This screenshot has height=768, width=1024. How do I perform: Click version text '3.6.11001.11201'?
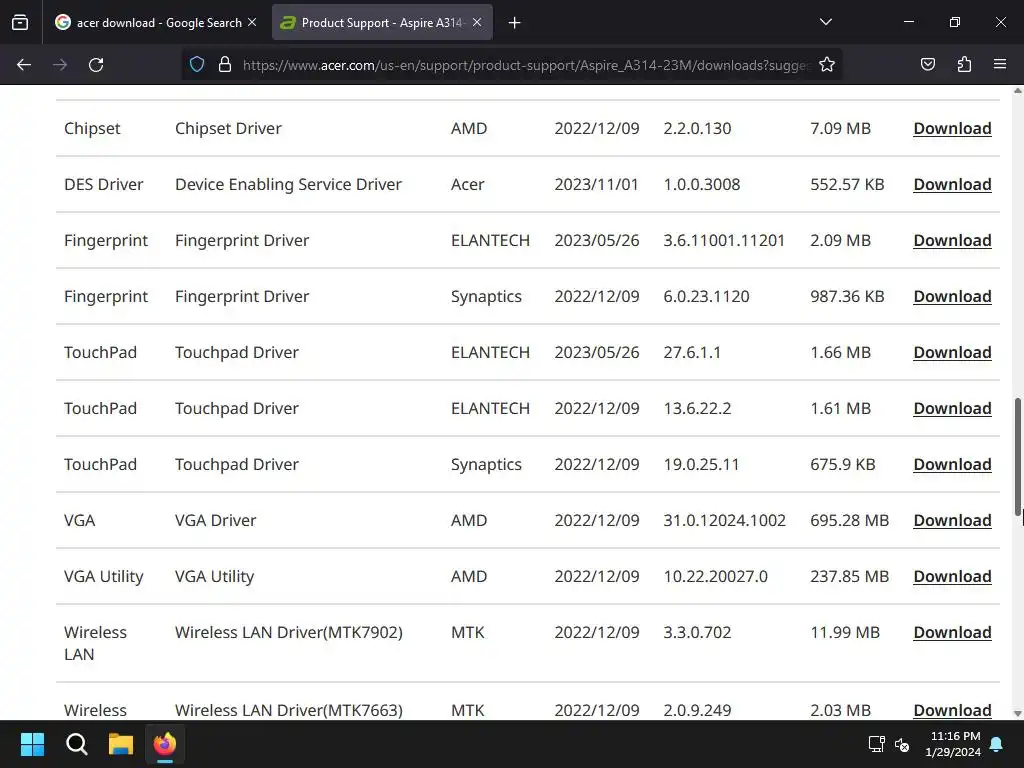click(x=724, y=241)
